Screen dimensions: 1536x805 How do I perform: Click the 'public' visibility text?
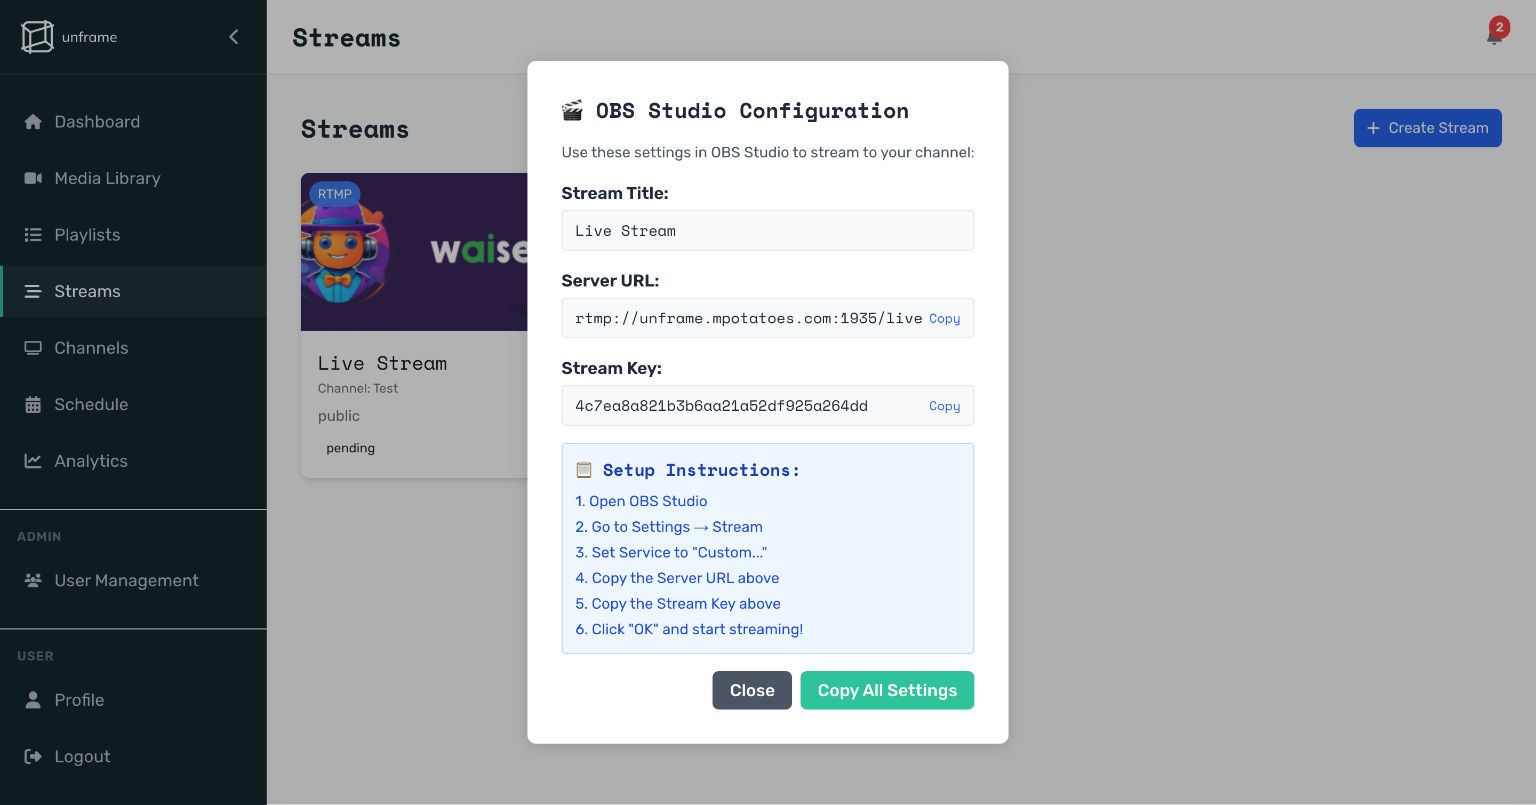339,416
